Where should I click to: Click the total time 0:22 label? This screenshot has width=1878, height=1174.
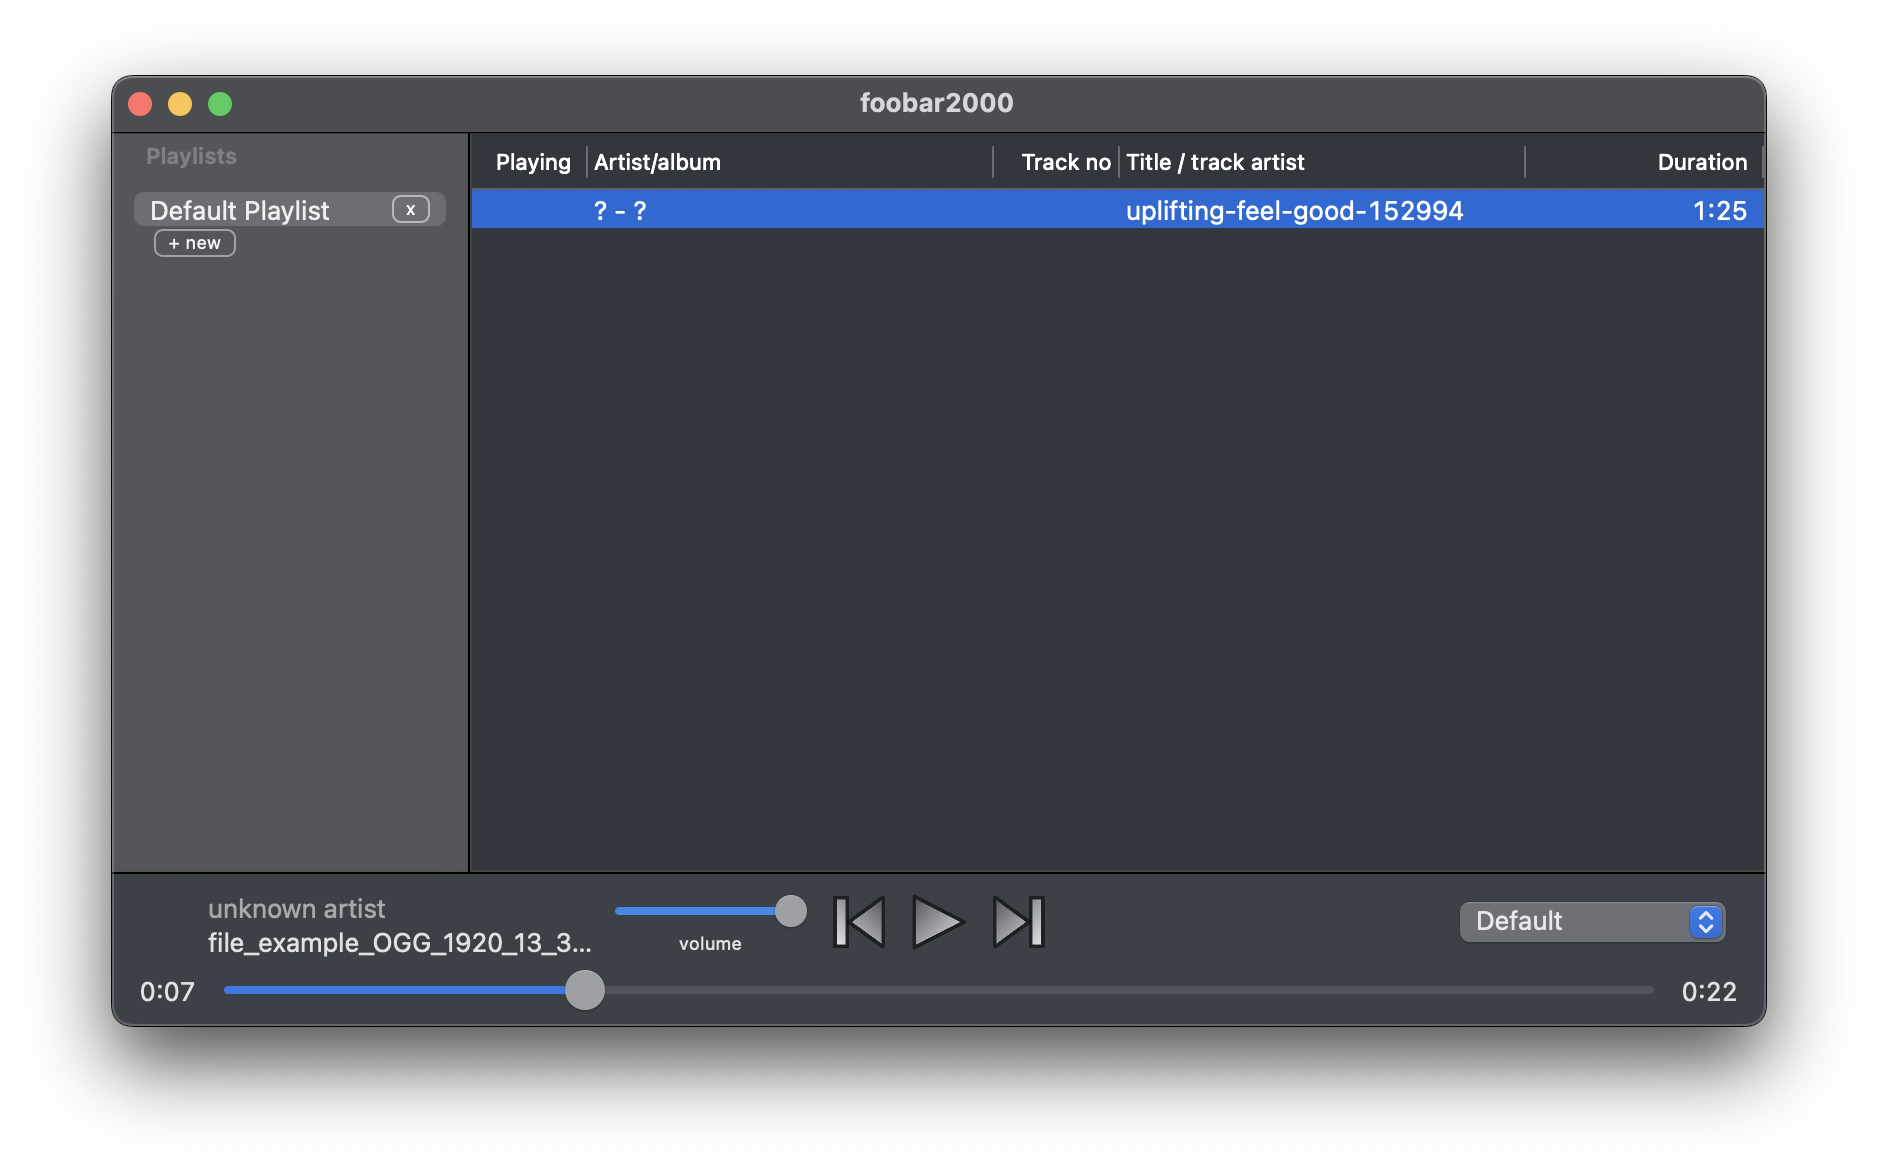click(1709, 992)
